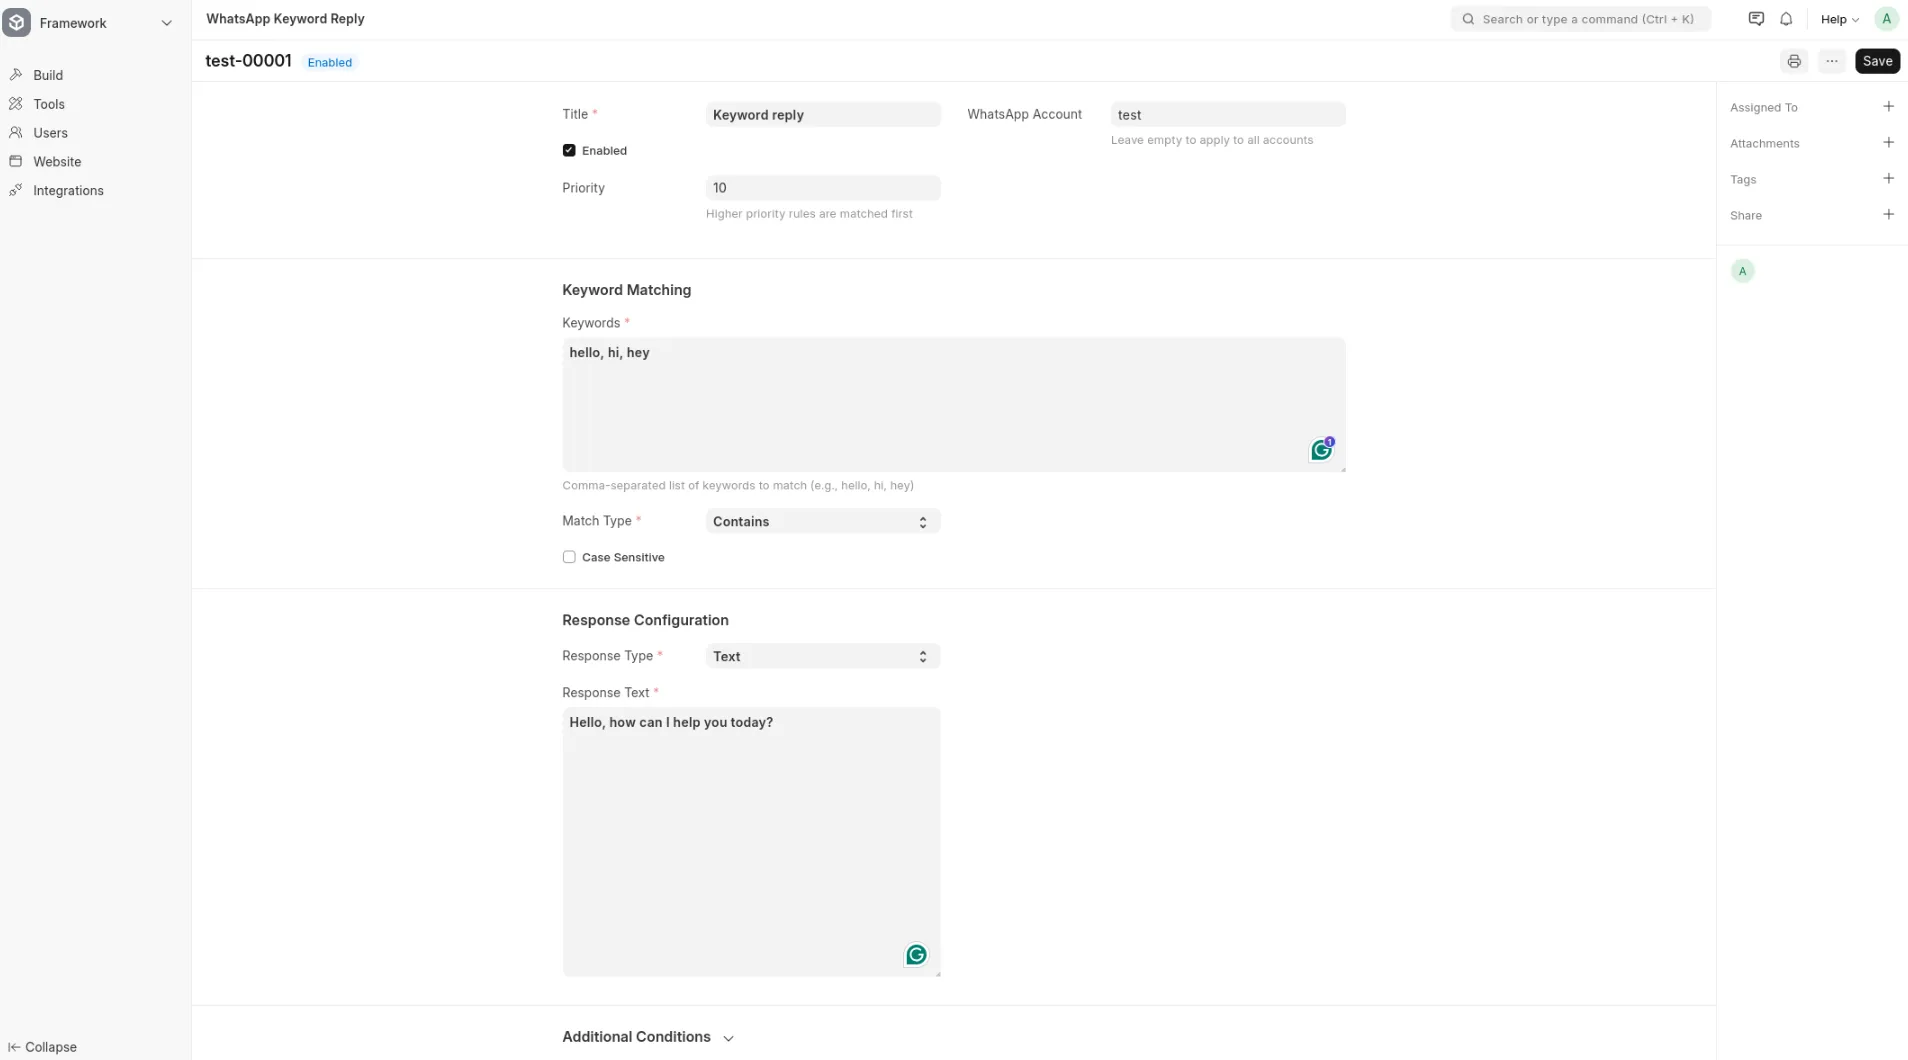The image size is (1908, 1060).
Task: Go to Website in the sidebar
Action: (57, 161)
